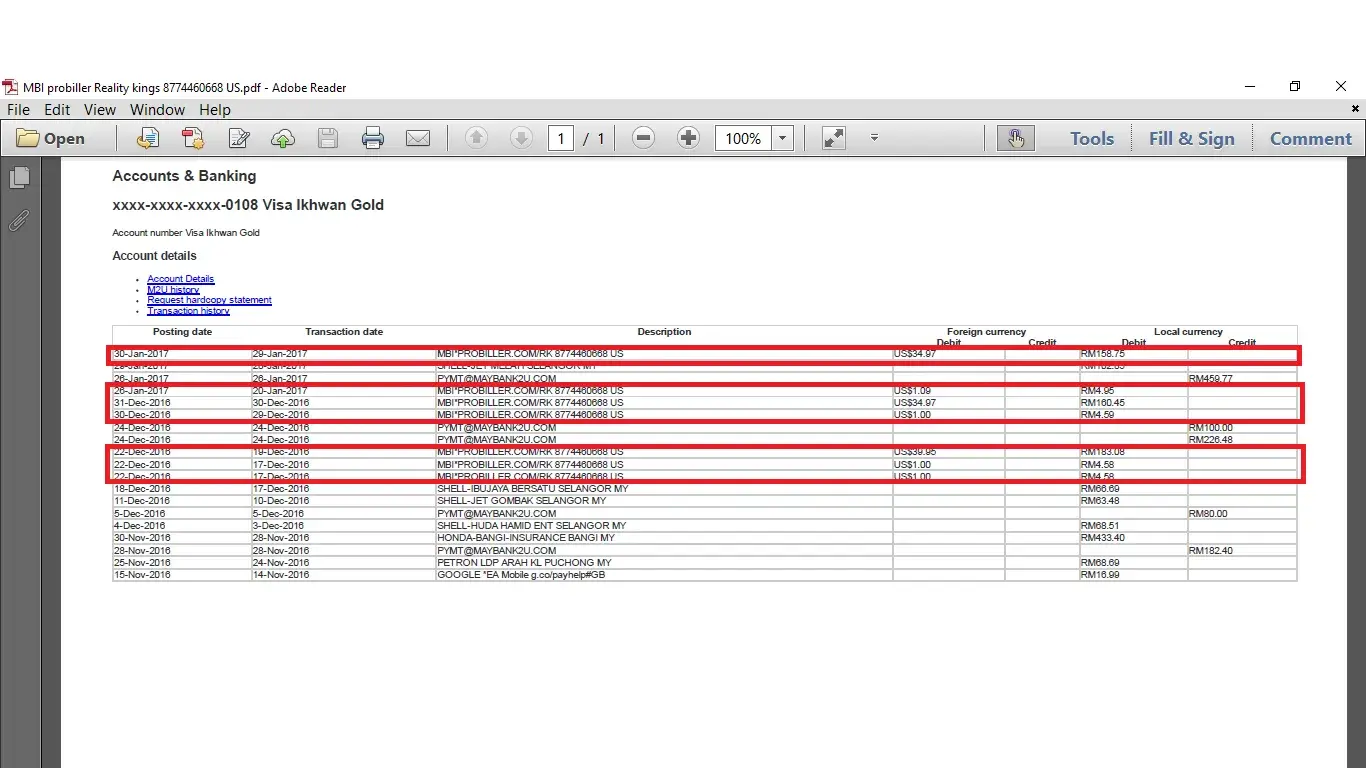Open the Fill & Sign pane
Viewport: 1366px width, 768px height.
pyautogui.click(x=1191, y=139)
